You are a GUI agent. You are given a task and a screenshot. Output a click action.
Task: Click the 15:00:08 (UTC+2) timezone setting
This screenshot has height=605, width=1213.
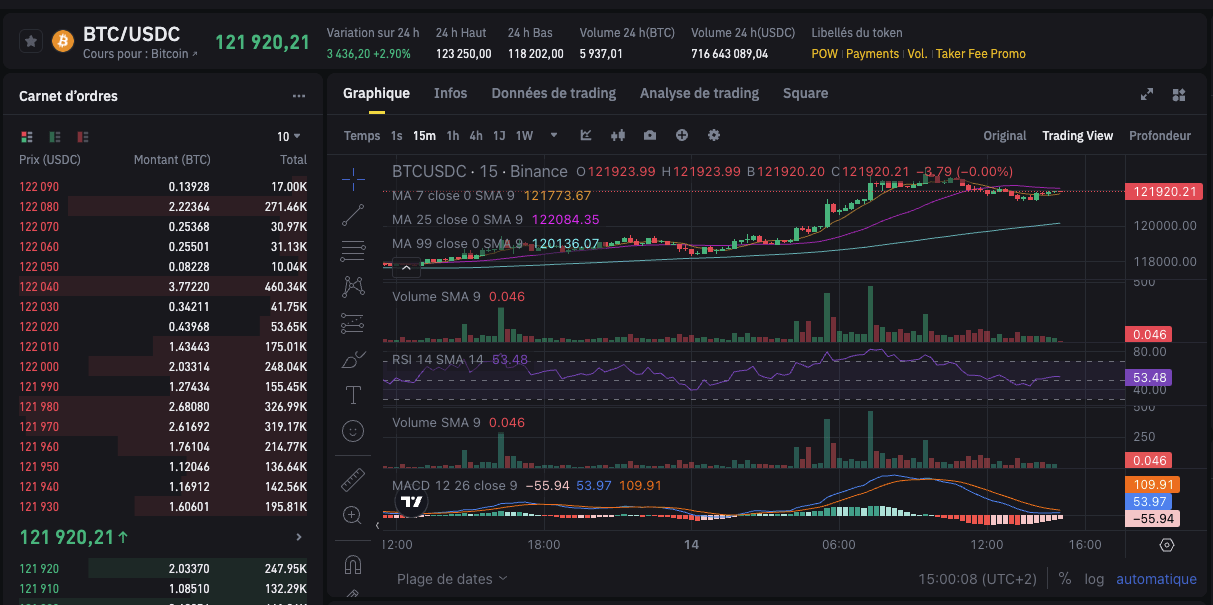(x=978, y=579)
